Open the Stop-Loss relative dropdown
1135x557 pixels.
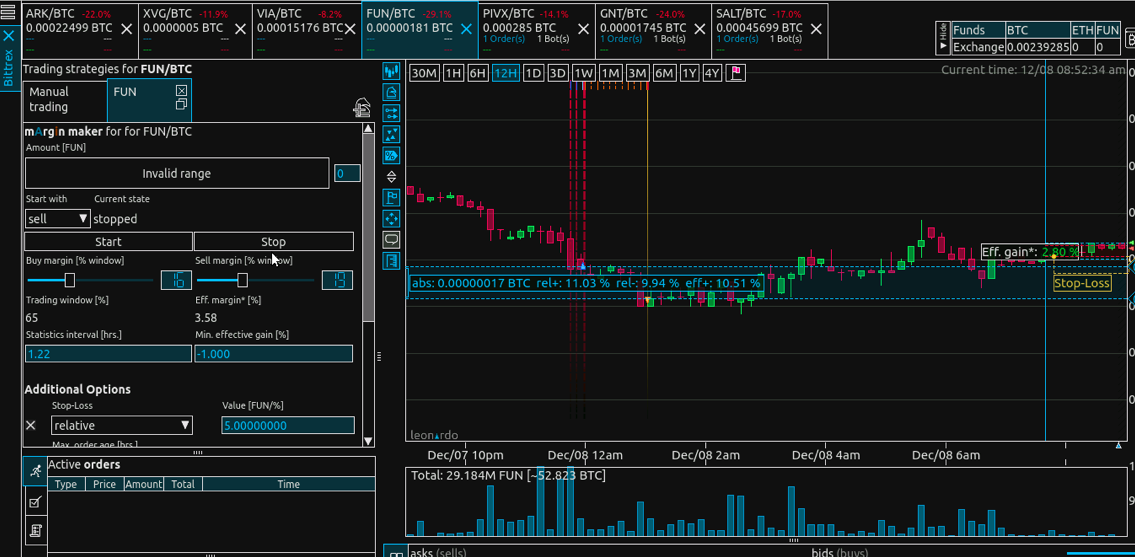[122, 425]
